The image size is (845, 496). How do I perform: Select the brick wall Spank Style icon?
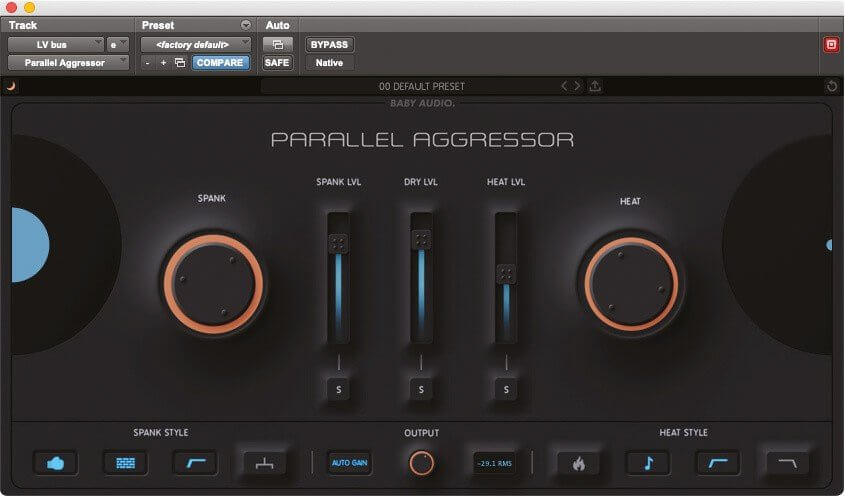(x=125, y=463)
